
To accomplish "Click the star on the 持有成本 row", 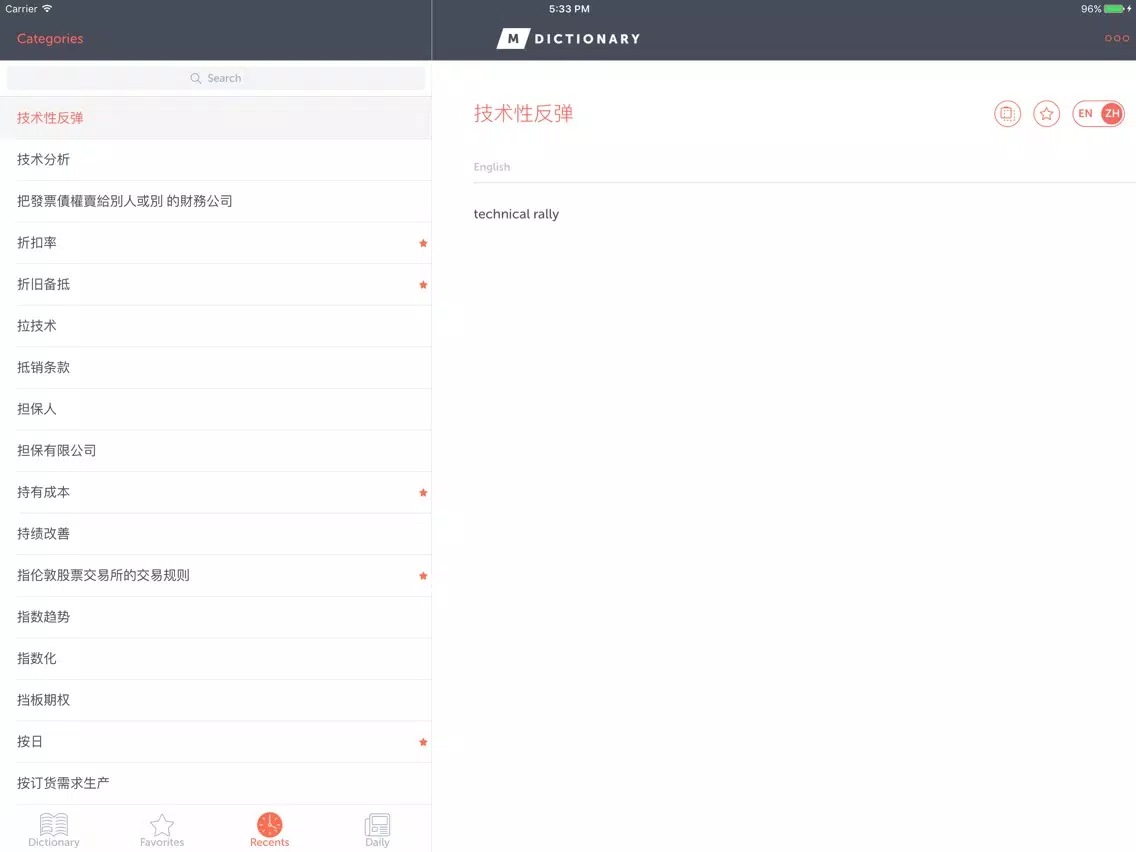I will coord(423,493).
